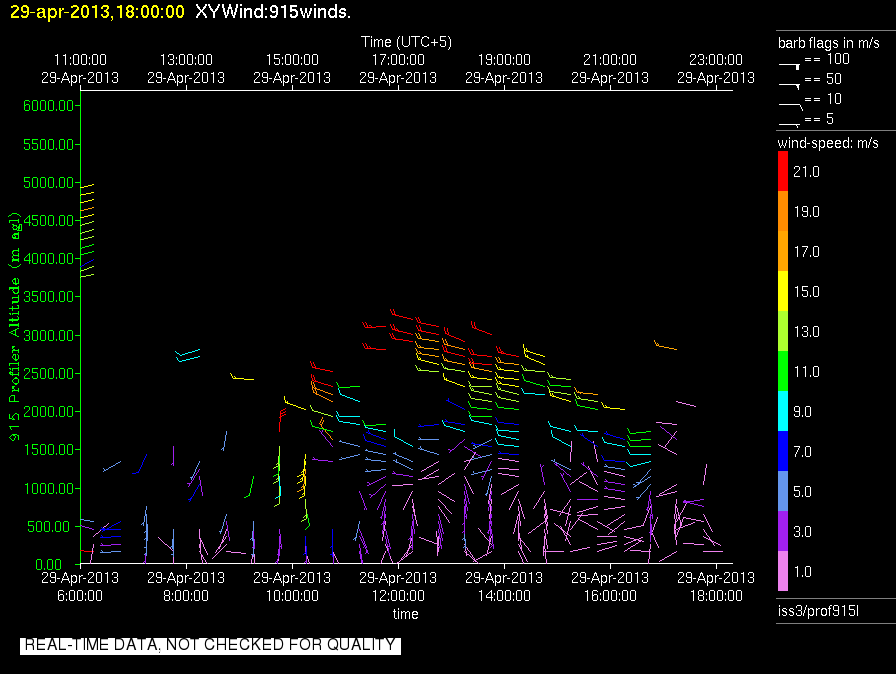
Task: Click the light blue 5.0 wind-speed color band
Action: pos(783,491)
